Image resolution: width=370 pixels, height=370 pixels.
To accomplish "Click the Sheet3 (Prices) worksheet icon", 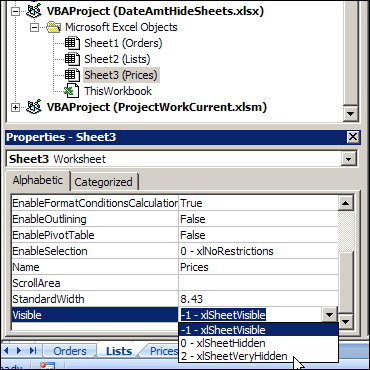I will pos(72,75).
